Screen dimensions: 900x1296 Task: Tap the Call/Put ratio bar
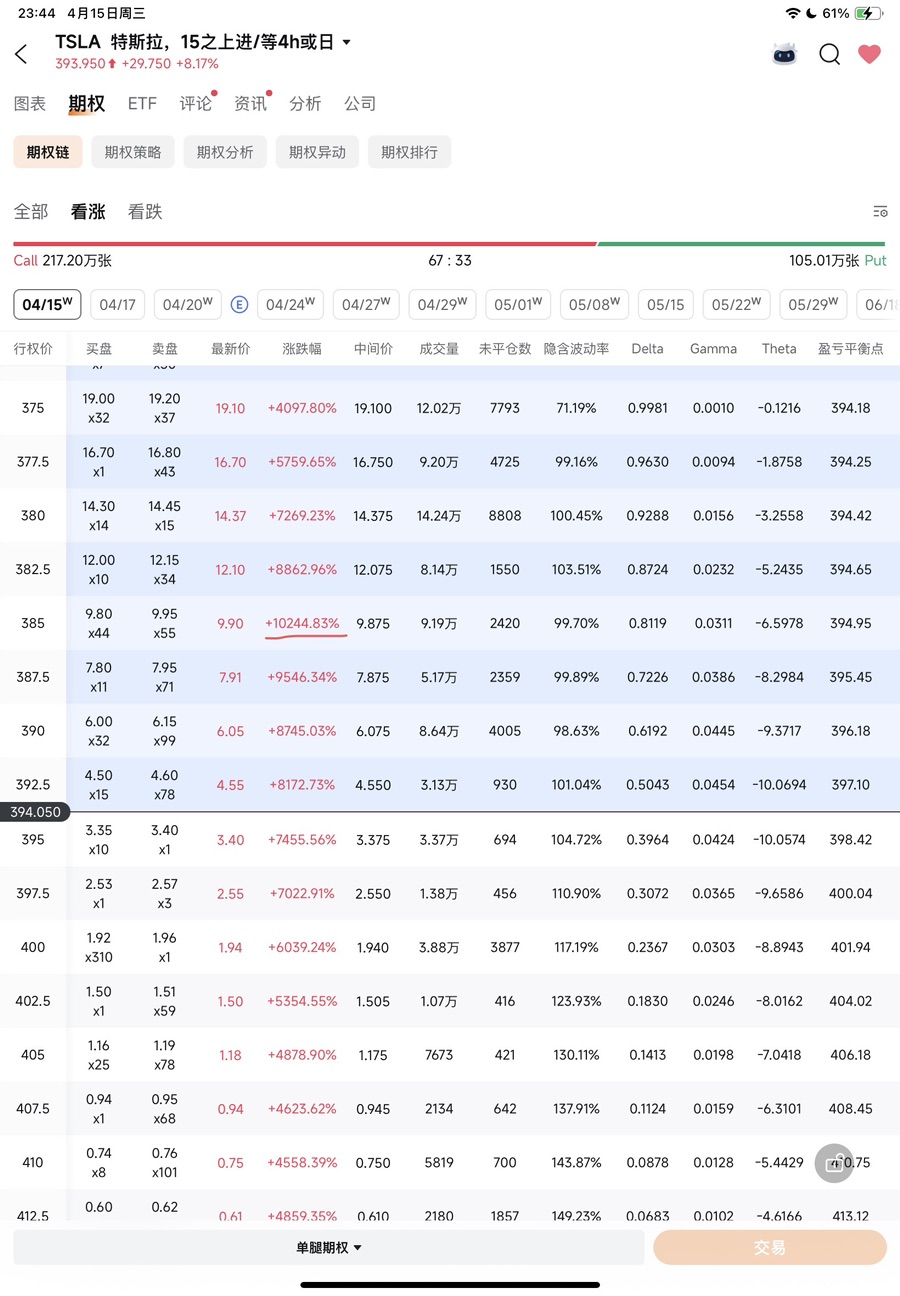point(449,243)
